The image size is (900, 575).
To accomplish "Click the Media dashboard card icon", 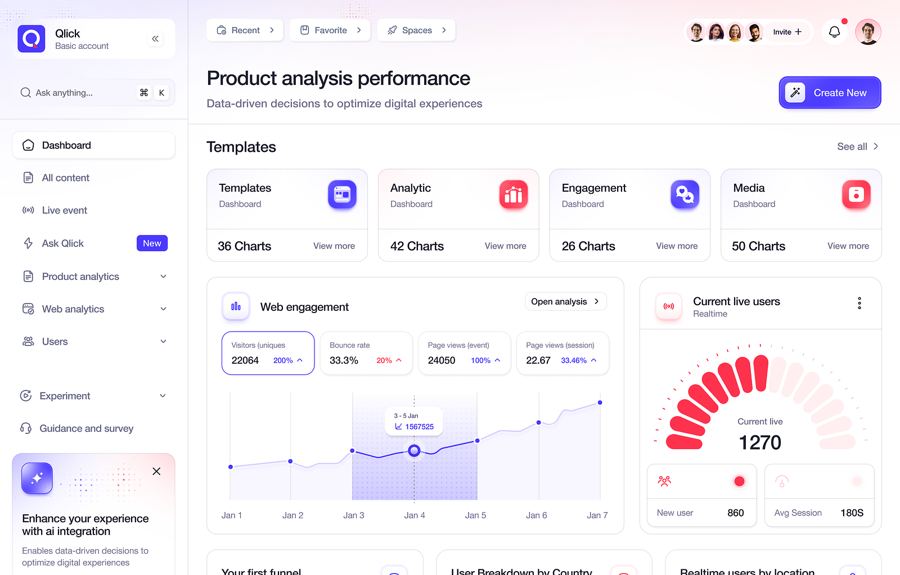I will click(856, 195).
